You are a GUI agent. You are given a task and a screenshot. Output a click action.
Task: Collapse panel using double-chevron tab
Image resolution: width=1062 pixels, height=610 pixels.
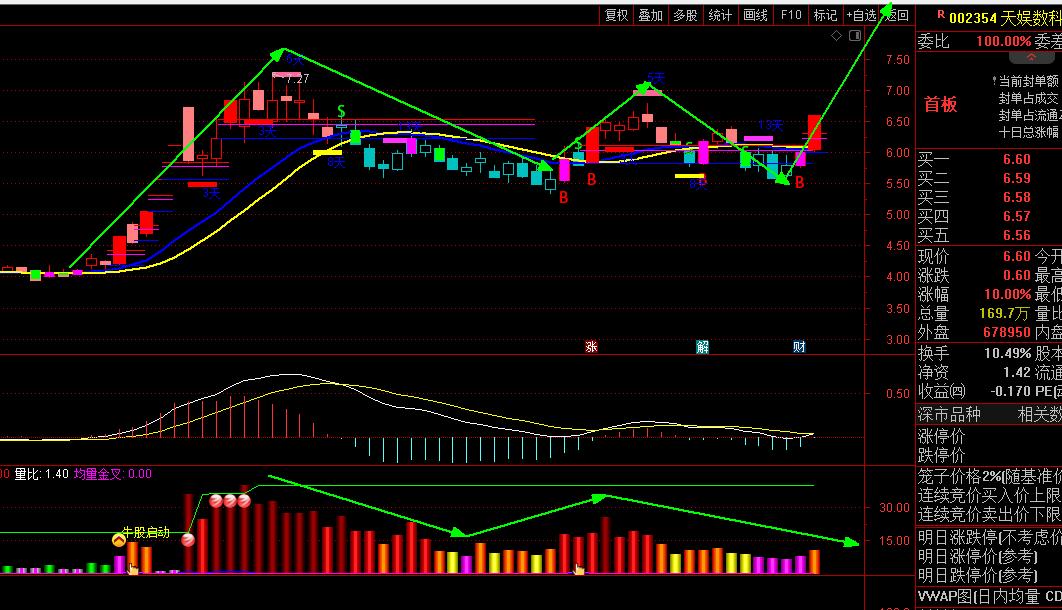pos(1032,58)
